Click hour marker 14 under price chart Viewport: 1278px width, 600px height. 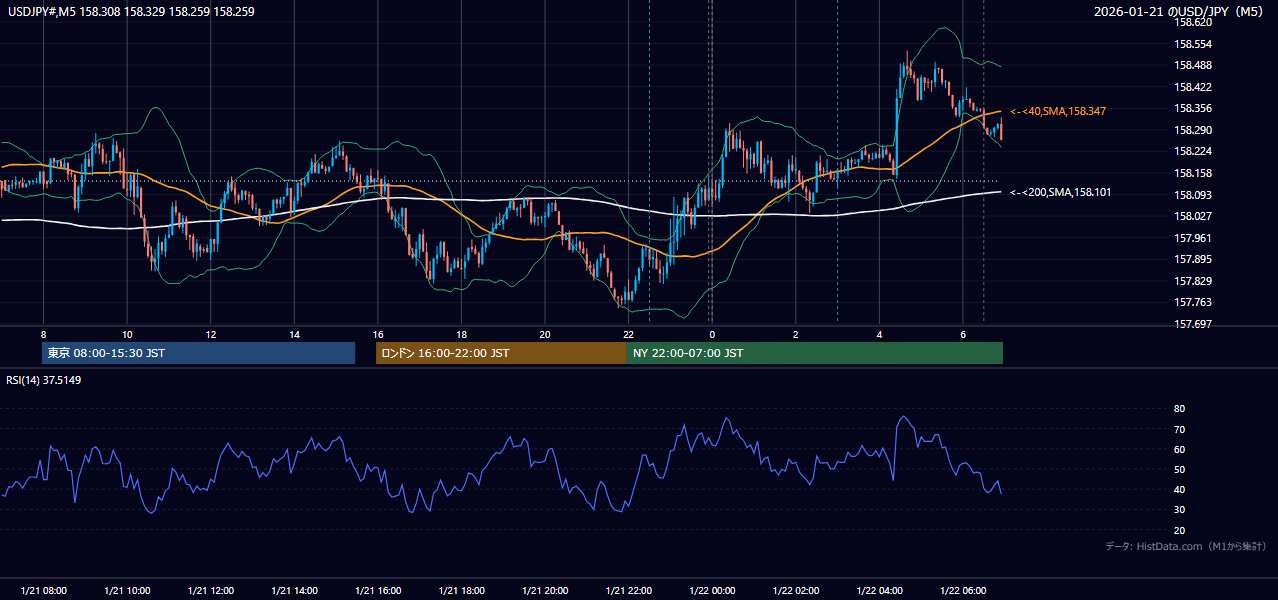coord(294,334)
